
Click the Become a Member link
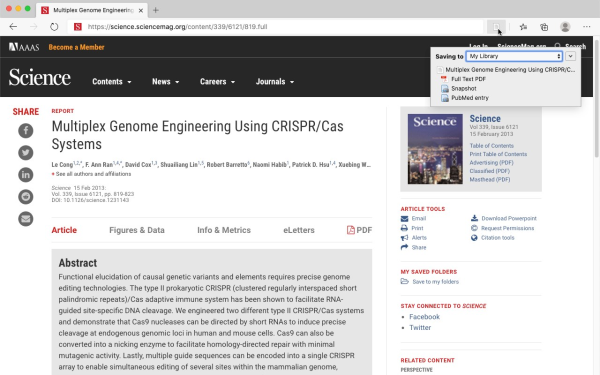point(77,47)
